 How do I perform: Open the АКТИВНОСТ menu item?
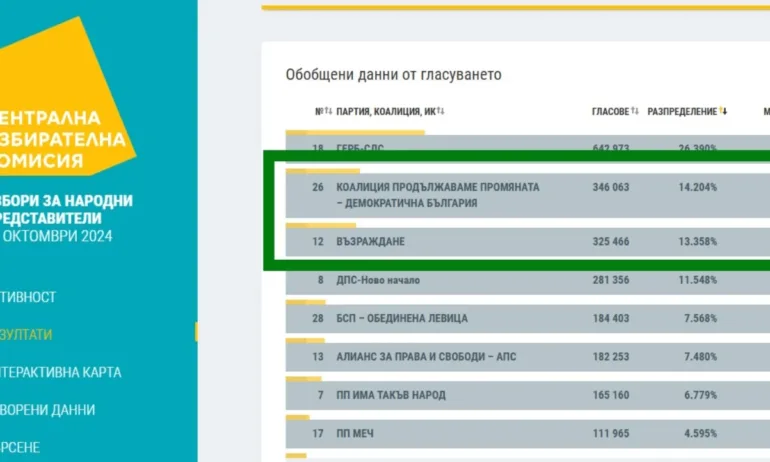(28, 297)
